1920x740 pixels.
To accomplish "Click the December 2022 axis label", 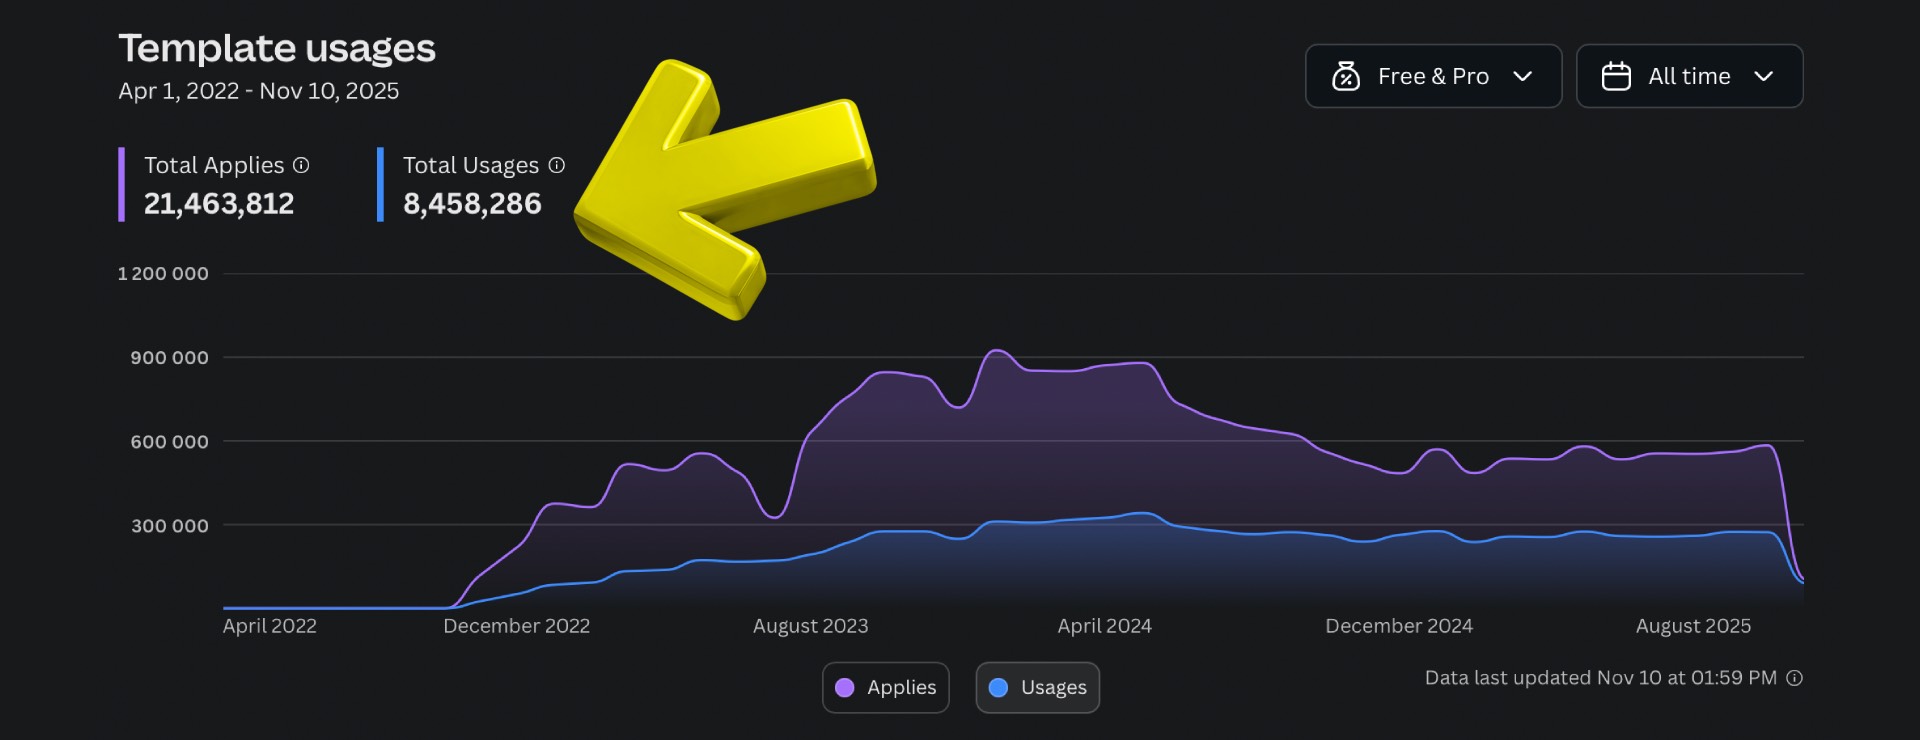I will [x=516, y=626].
